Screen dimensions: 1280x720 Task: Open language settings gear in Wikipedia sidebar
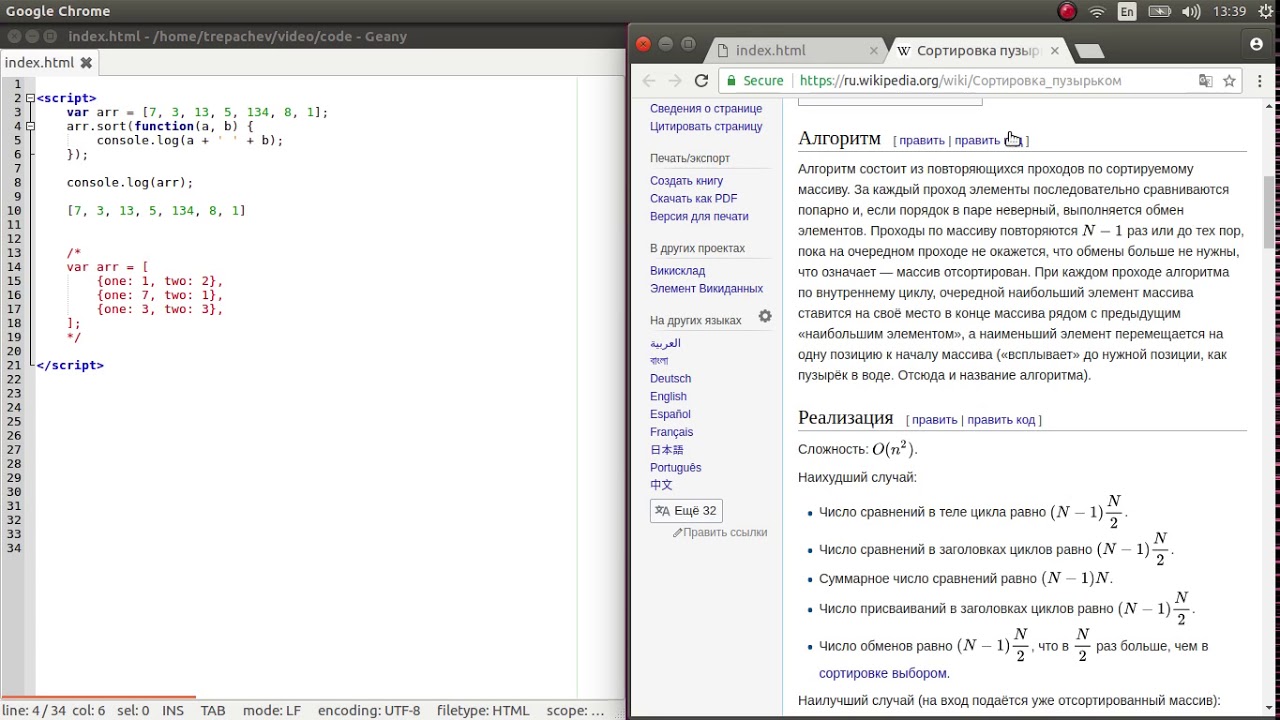765,316
